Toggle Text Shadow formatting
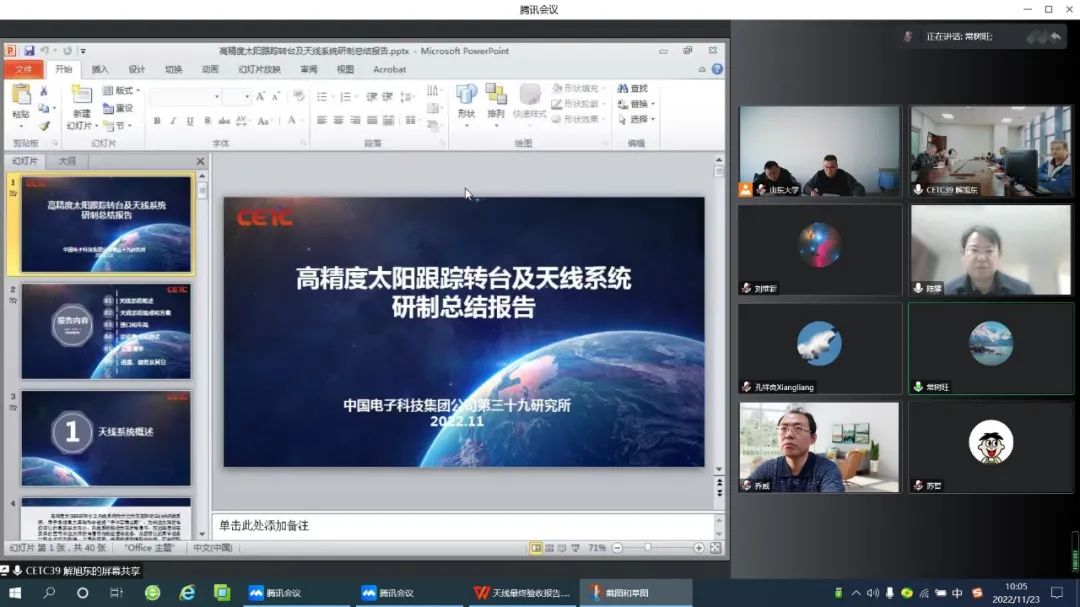The width and height of the screenshot is (1080, 607). click(x=207, y=121)
